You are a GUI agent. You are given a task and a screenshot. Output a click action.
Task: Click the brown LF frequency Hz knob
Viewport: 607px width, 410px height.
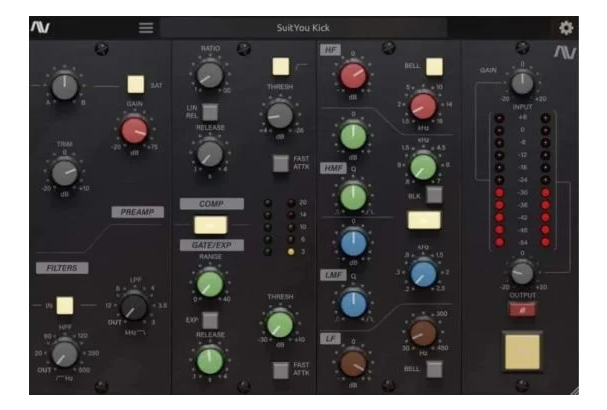pyautogui.click(x=423, y=333)
